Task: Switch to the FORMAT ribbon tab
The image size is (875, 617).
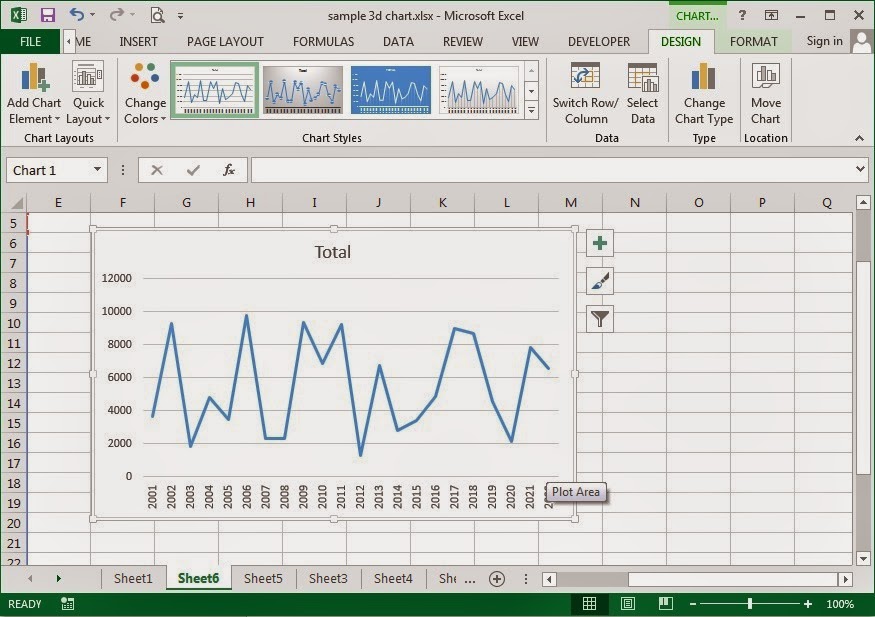Action: (x=754, y=41)
